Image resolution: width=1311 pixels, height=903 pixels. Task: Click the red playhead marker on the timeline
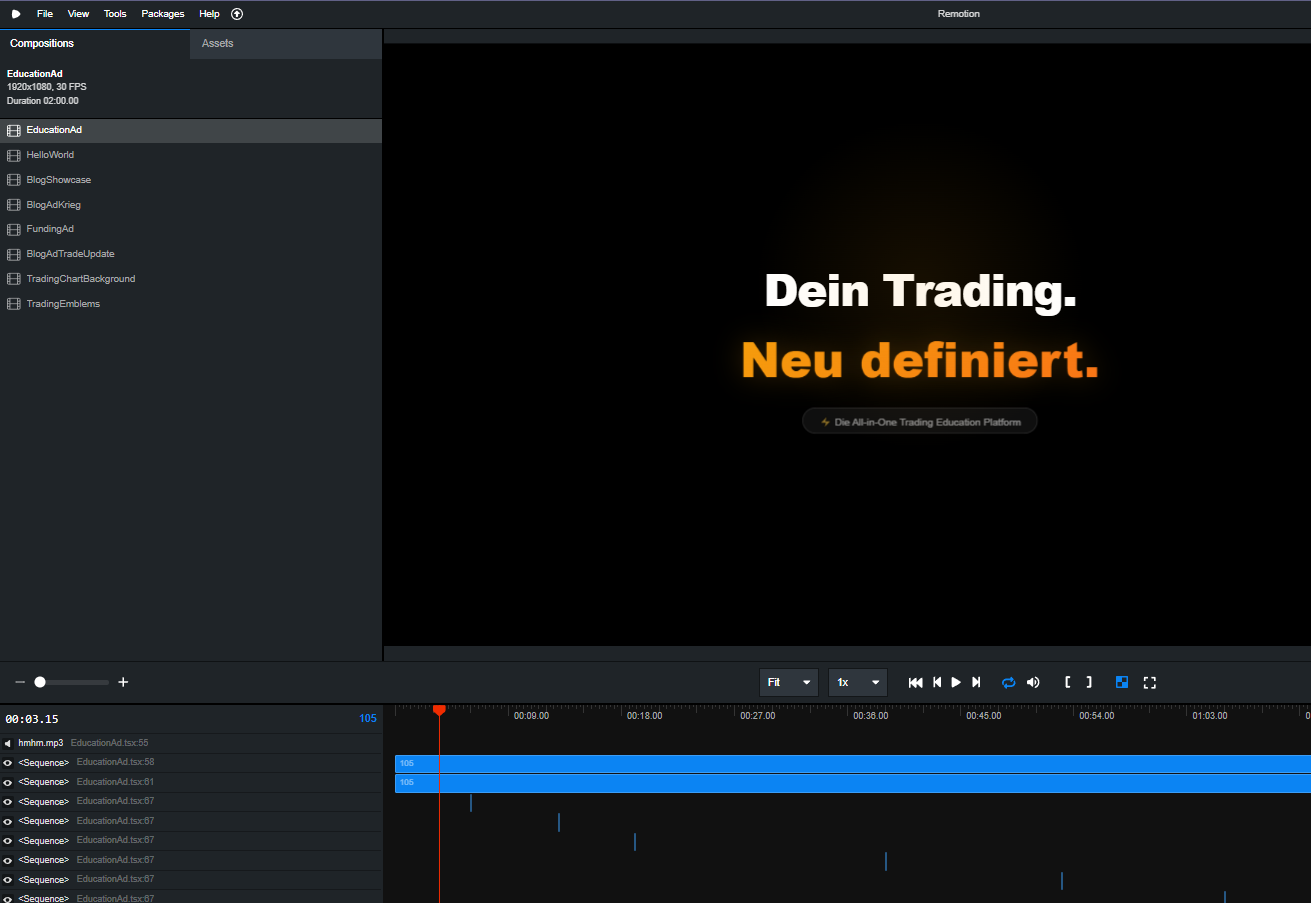439,711
